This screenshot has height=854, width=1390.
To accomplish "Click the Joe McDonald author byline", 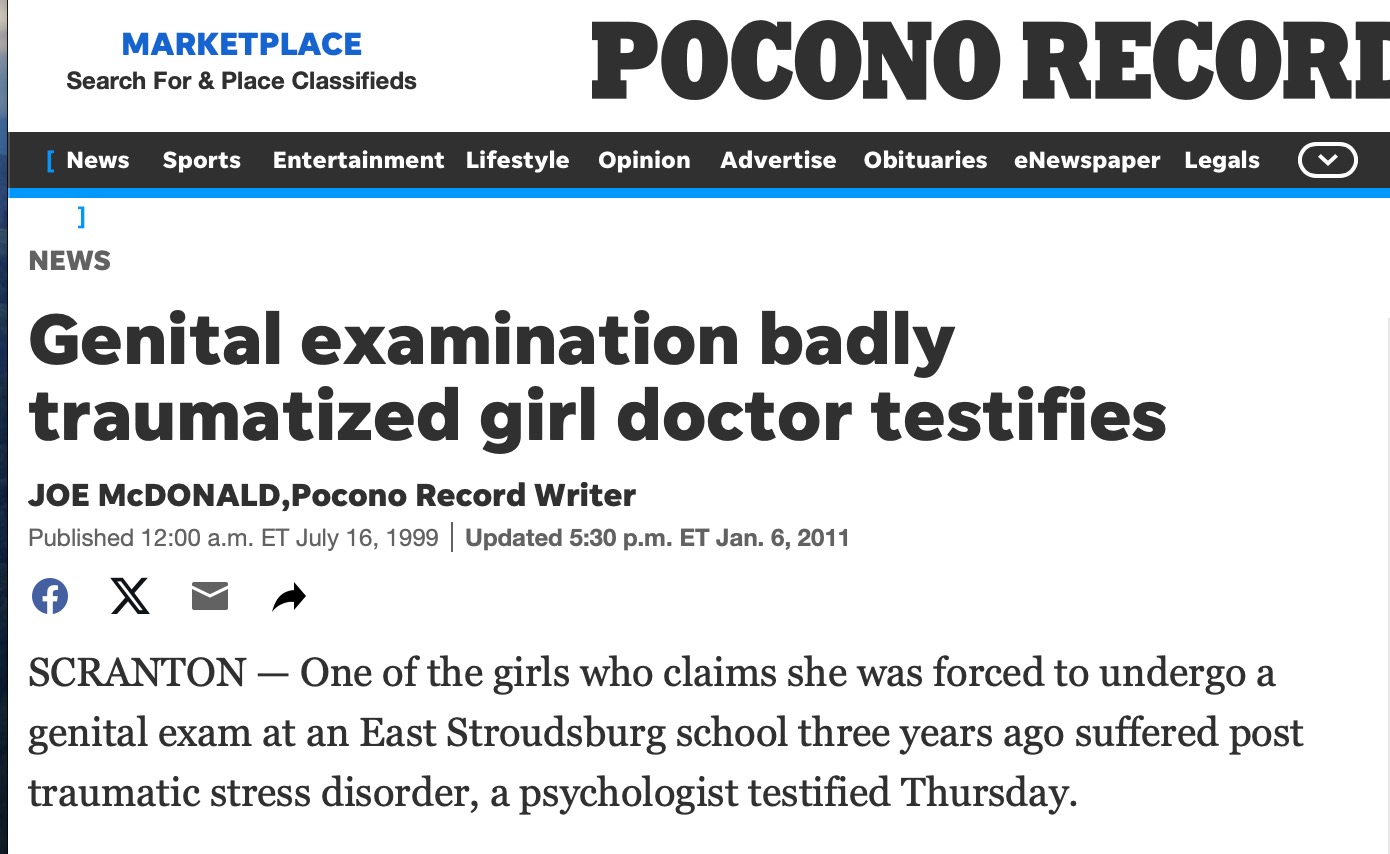I will 157,495.
